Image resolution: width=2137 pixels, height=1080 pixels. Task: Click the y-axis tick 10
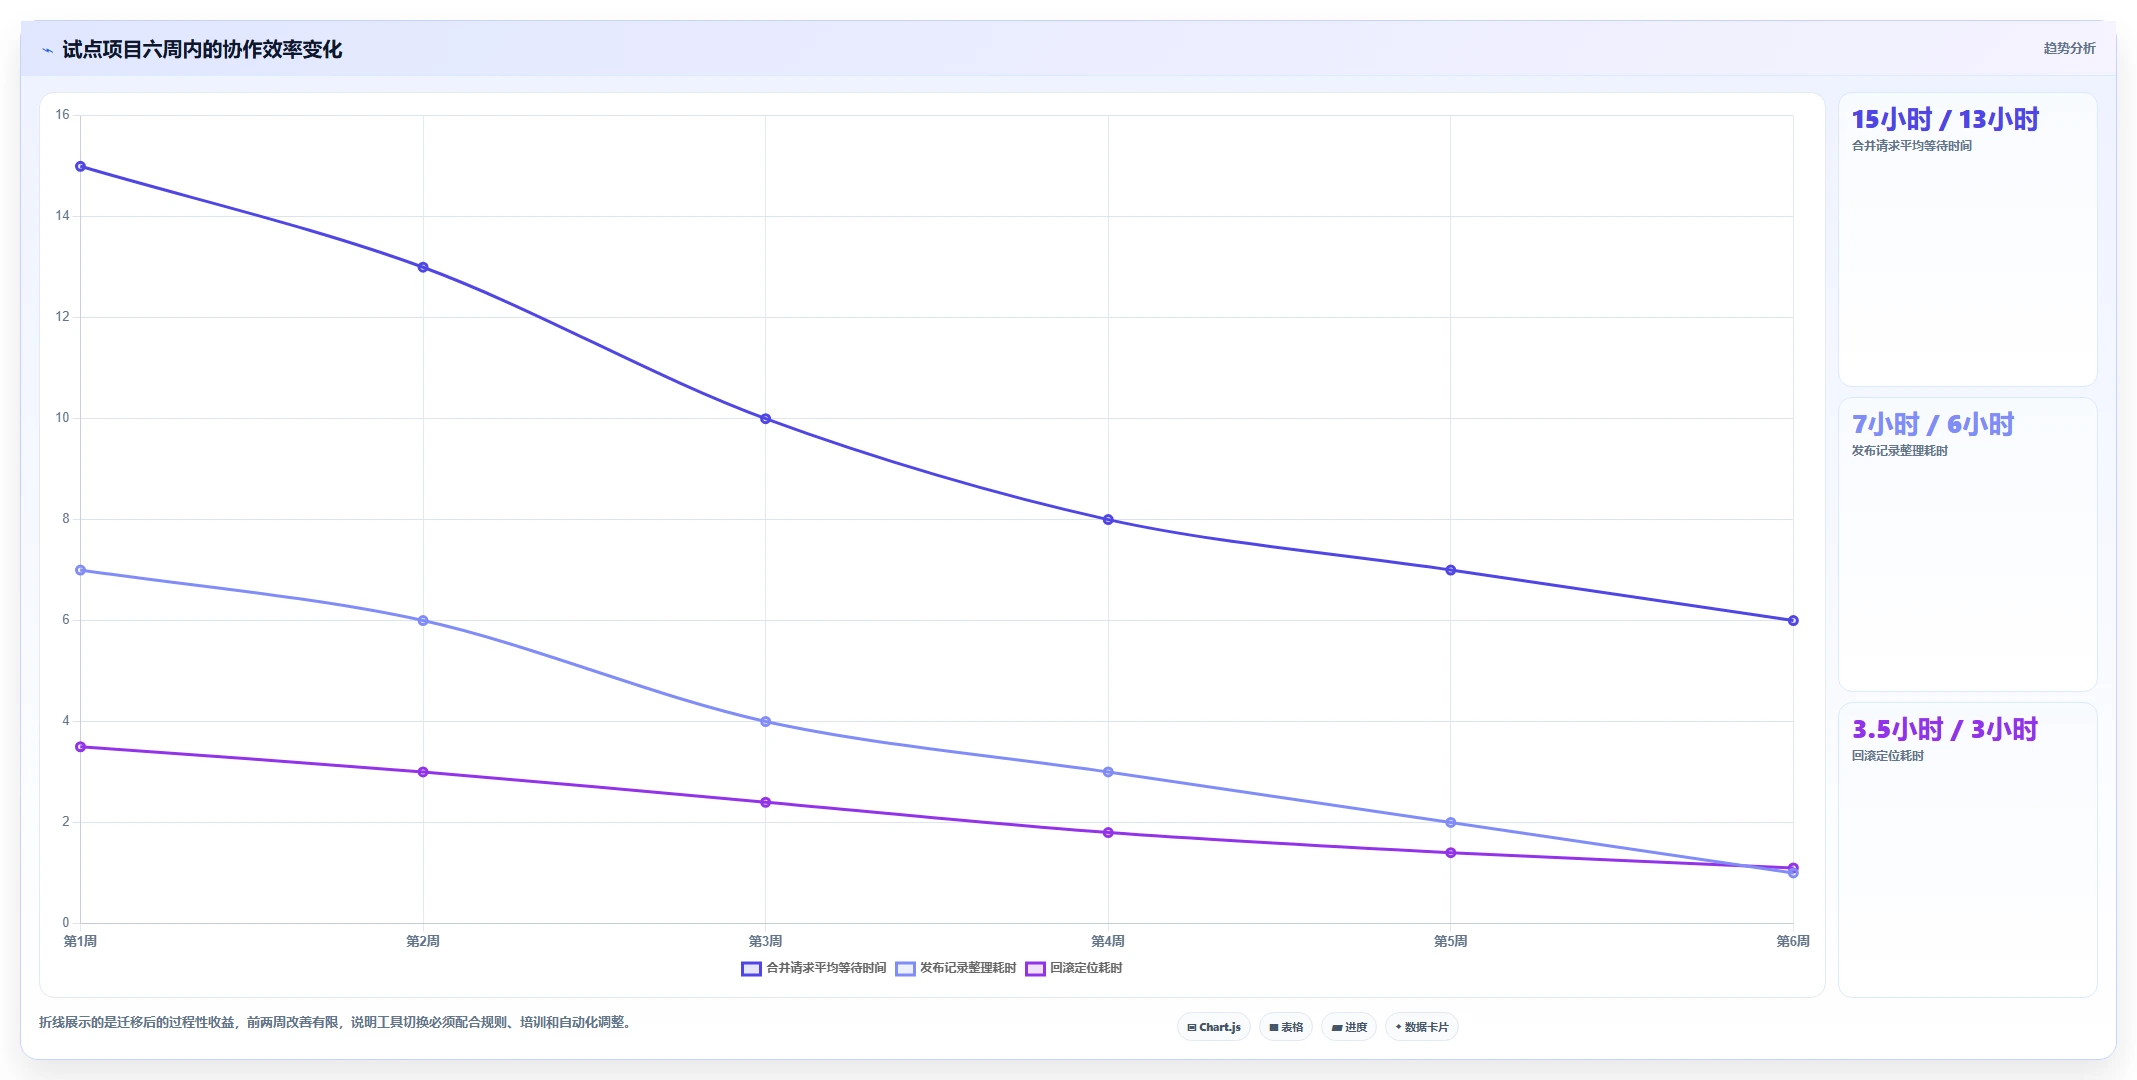click(63, 418)
